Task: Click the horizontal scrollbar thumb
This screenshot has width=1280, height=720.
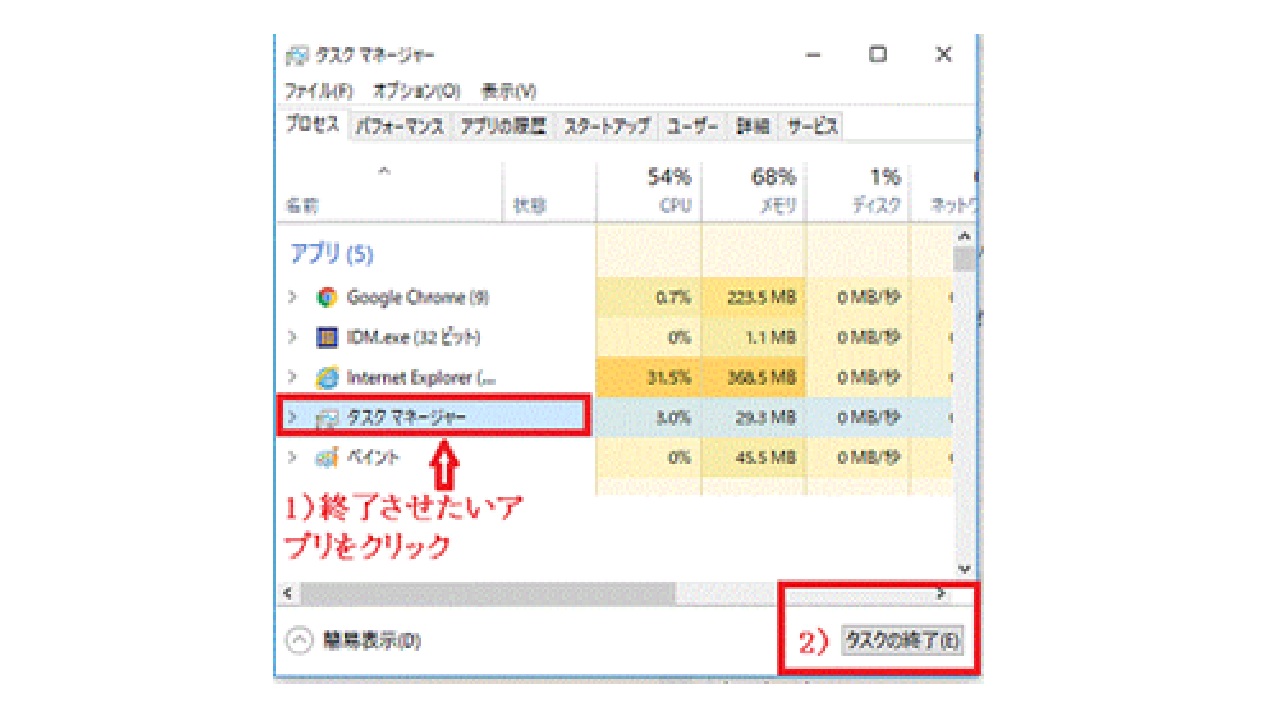Action: (488, 594)
